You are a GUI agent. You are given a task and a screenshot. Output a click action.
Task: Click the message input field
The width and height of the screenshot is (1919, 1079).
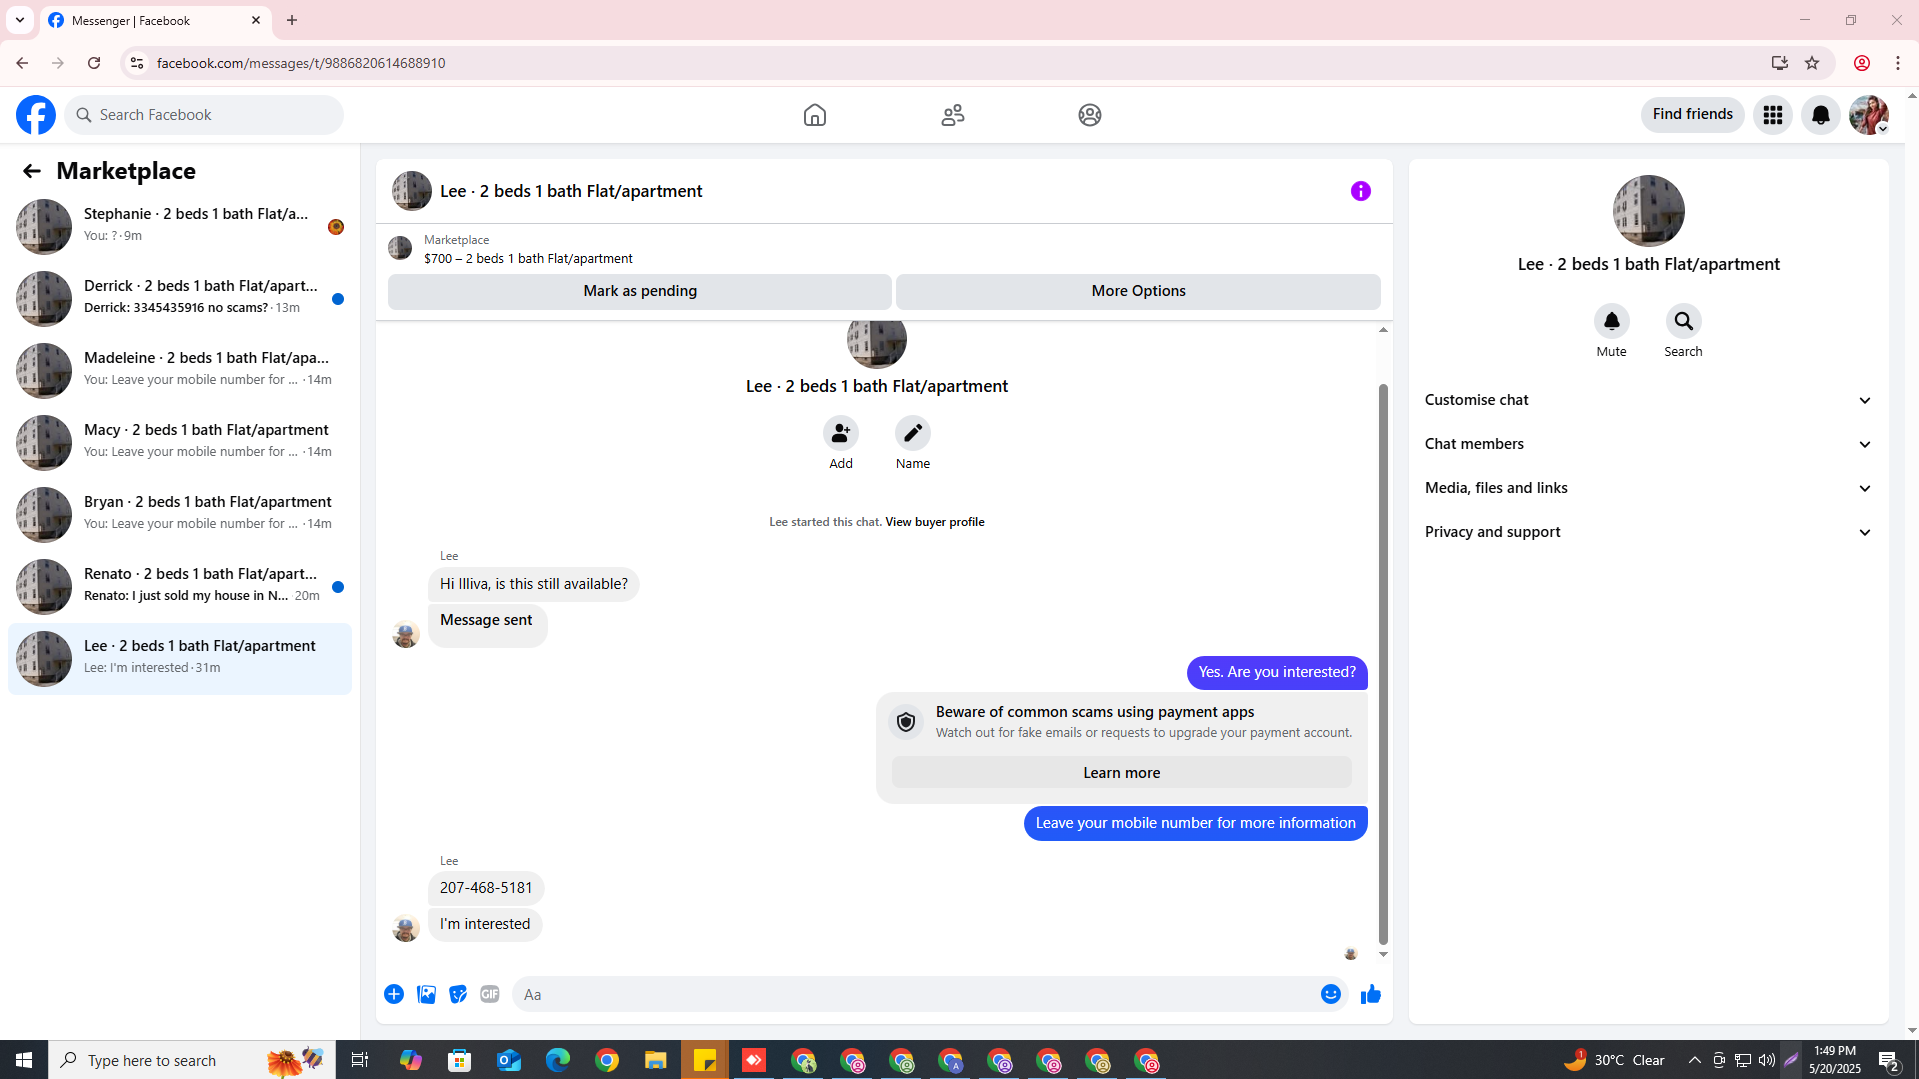click(x=914, y=994)
